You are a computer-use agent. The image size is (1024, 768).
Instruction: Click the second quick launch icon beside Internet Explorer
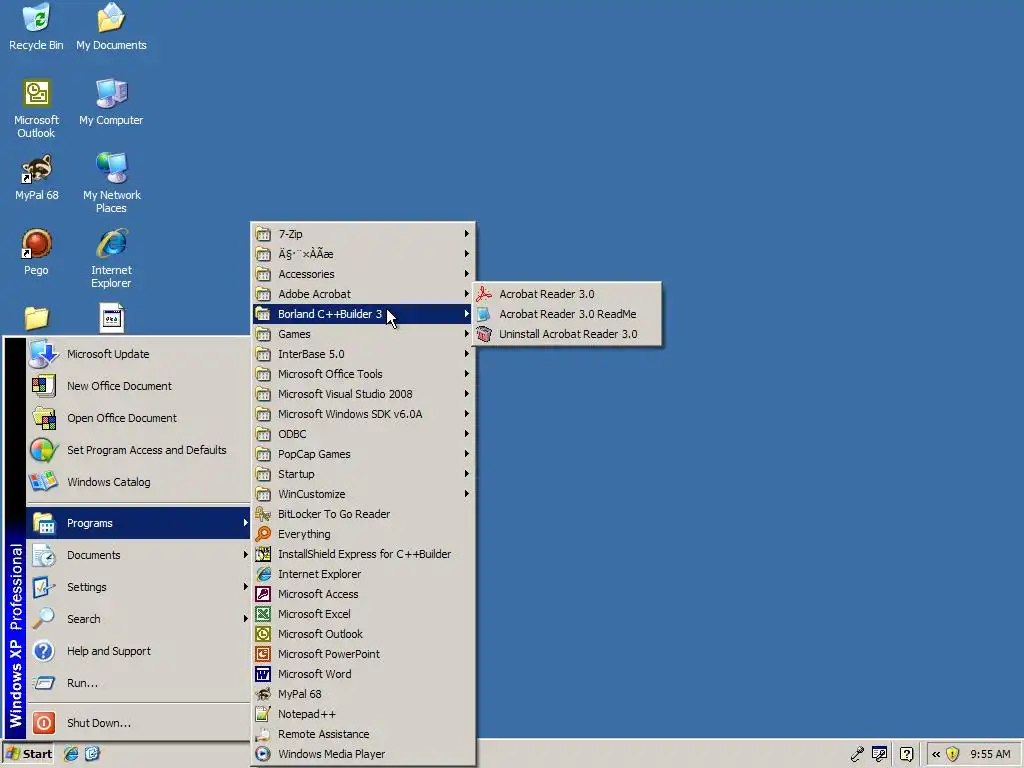point(92,754)
